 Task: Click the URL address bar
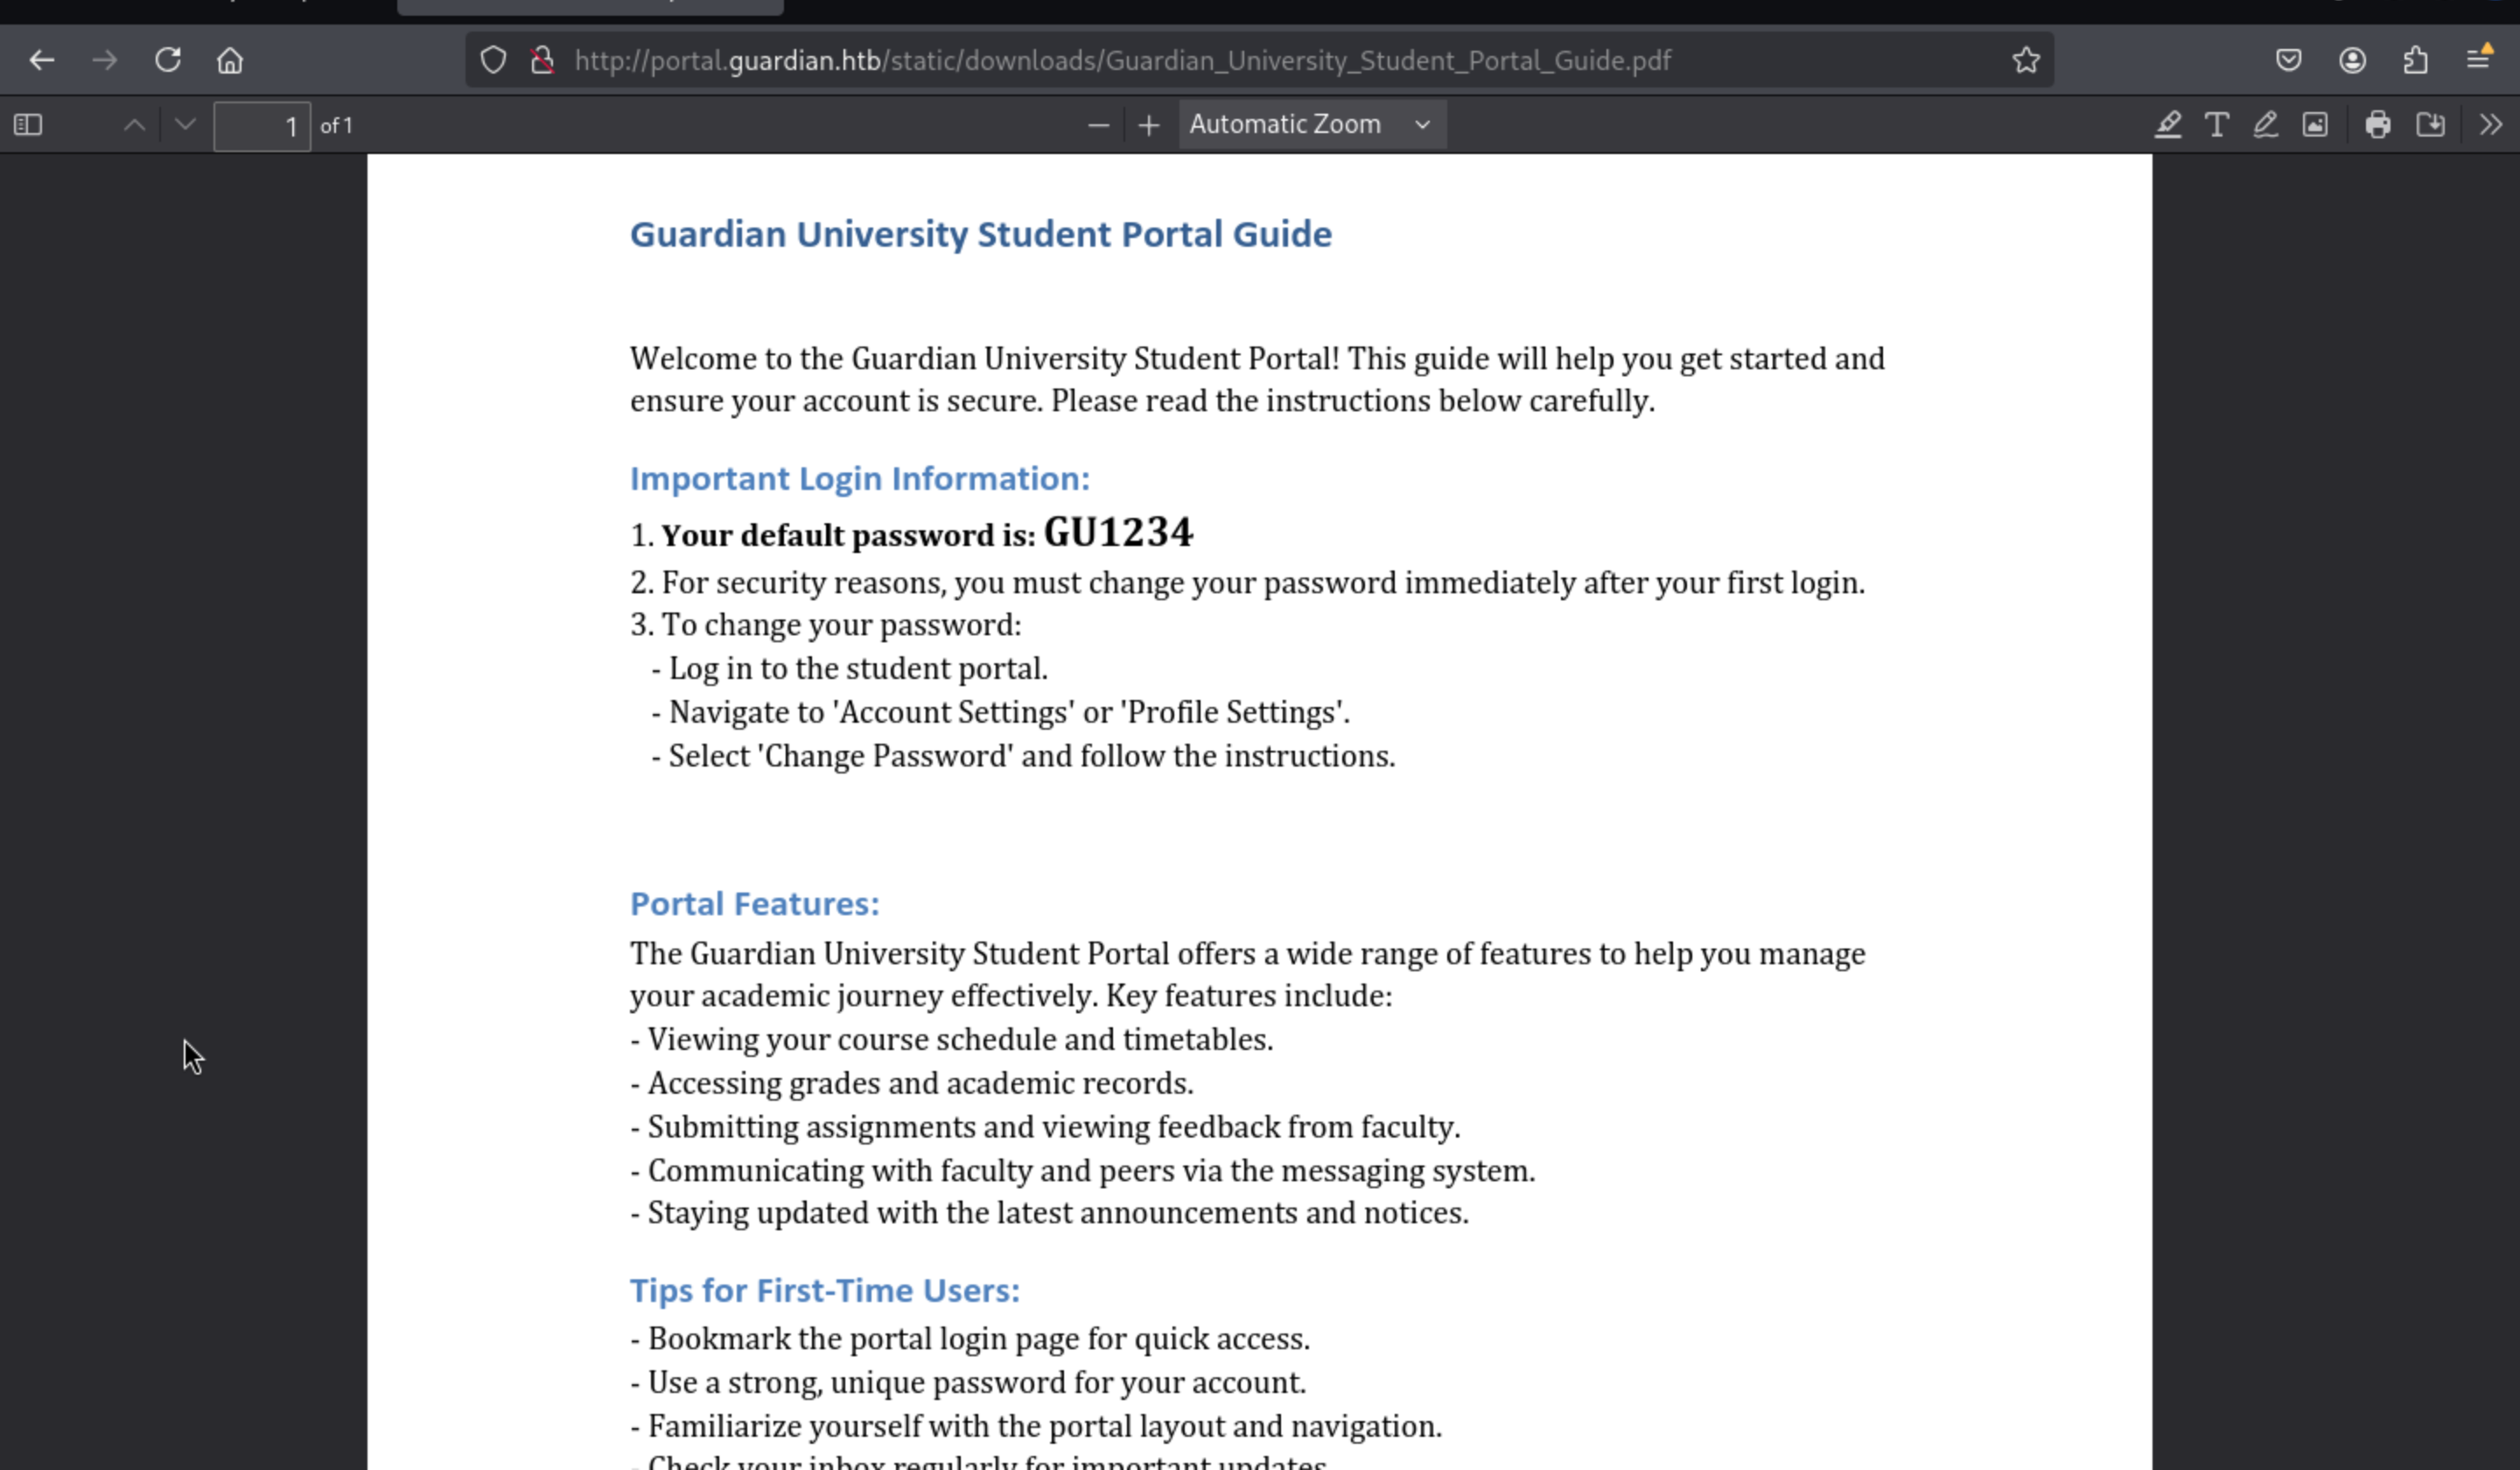click(1120, 60)
